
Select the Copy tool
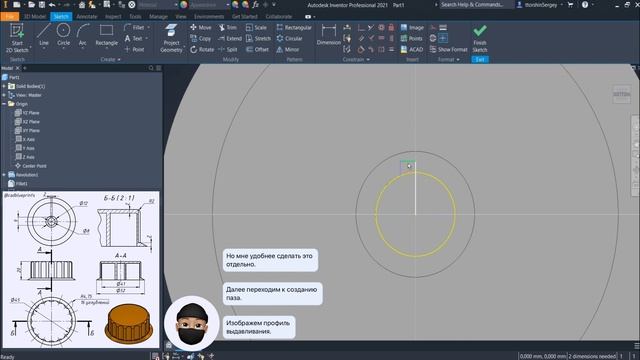point(200,38)
